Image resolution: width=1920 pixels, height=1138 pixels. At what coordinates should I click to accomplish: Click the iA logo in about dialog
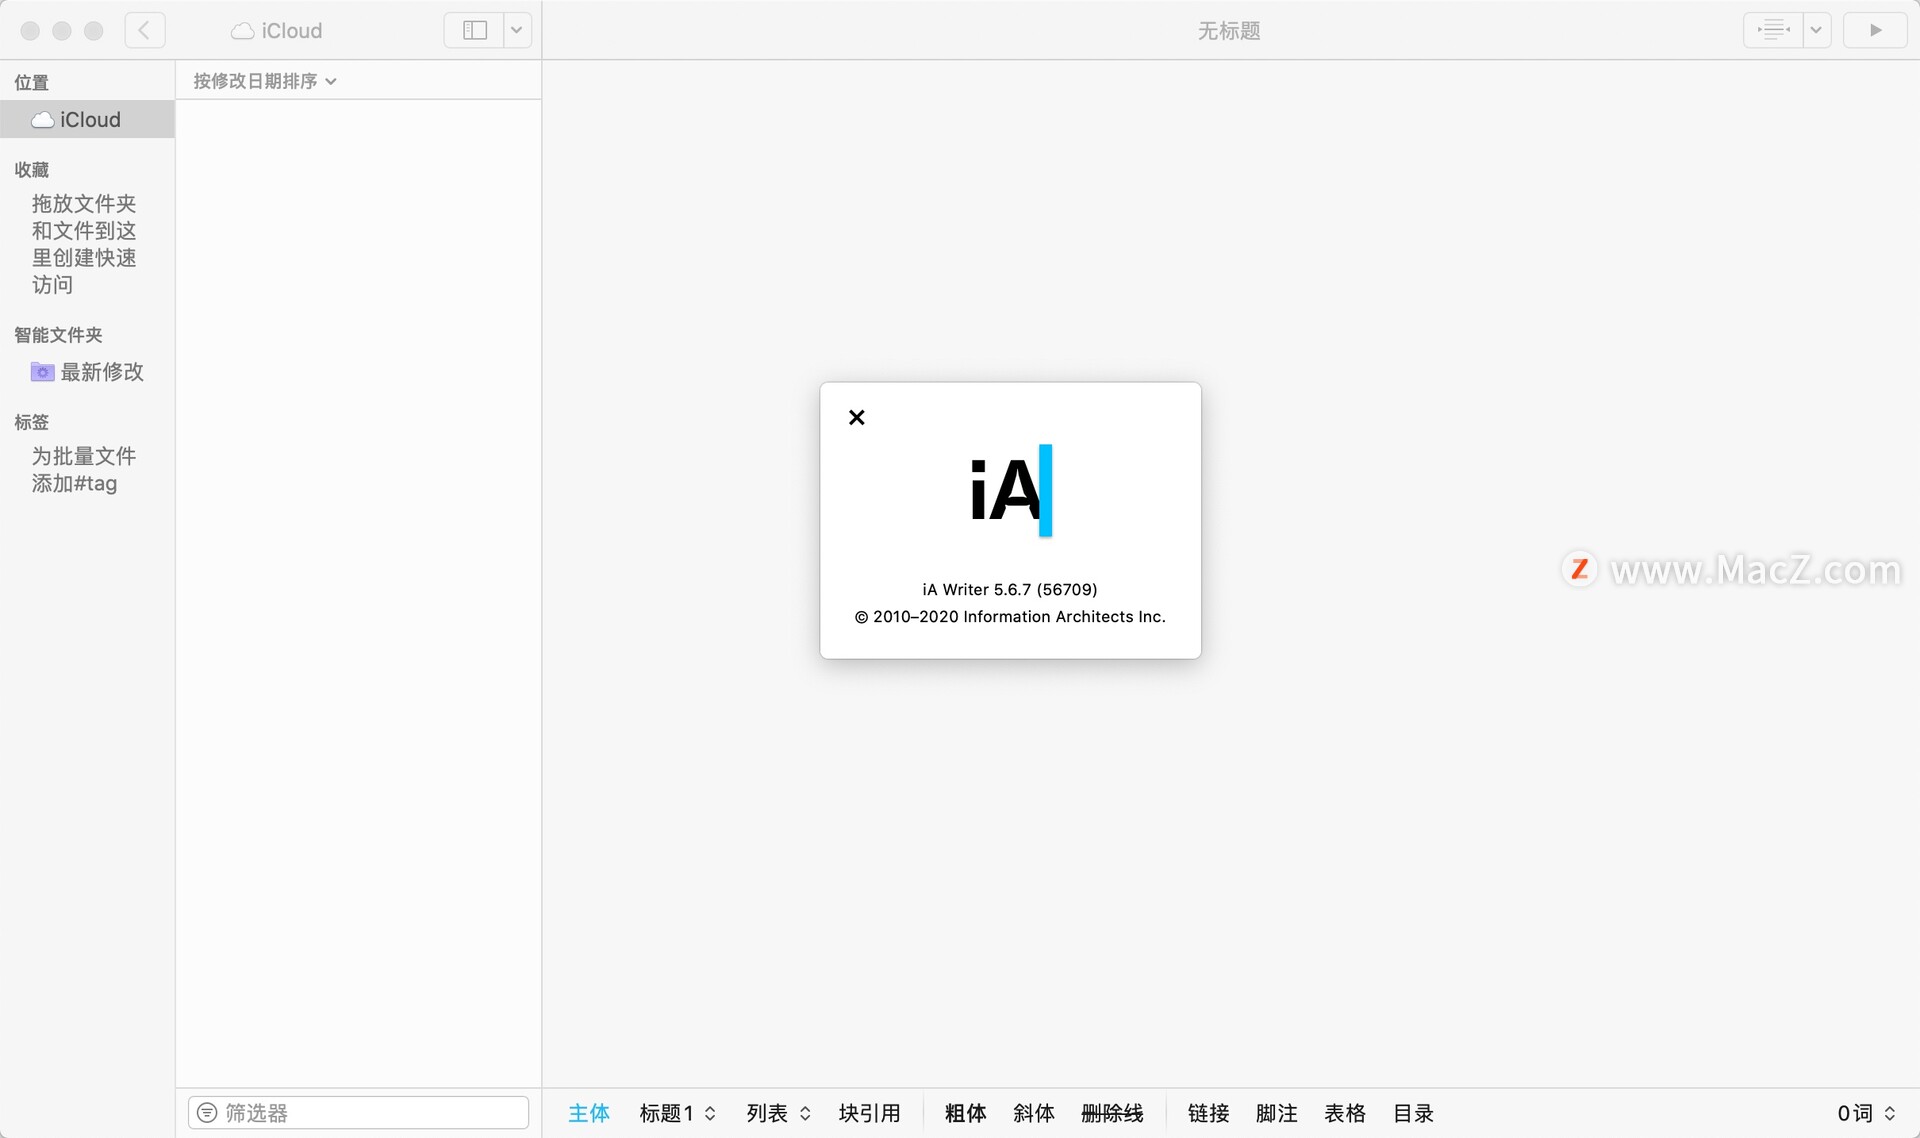tap(1011, 490)
